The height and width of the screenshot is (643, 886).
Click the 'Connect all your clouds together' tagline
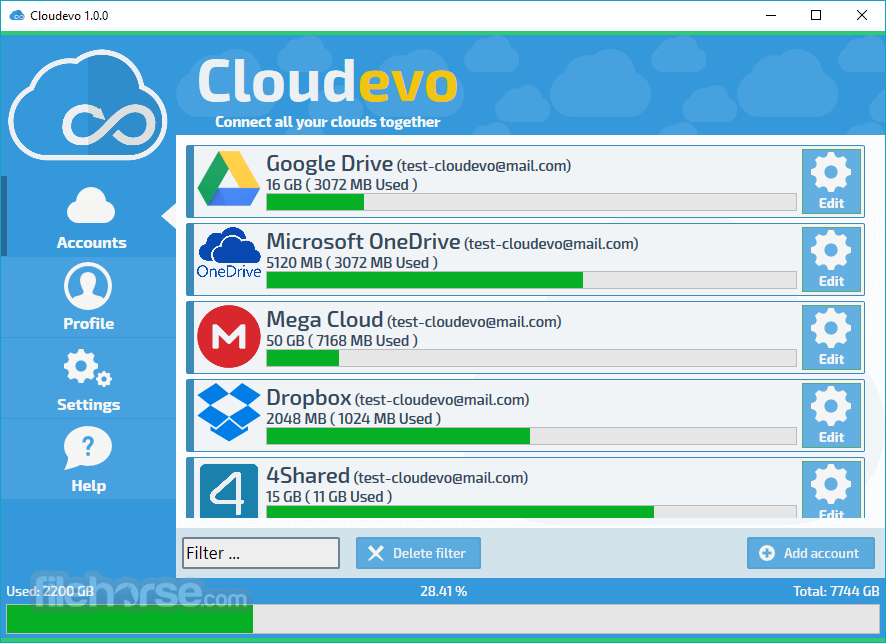[328, 122]
